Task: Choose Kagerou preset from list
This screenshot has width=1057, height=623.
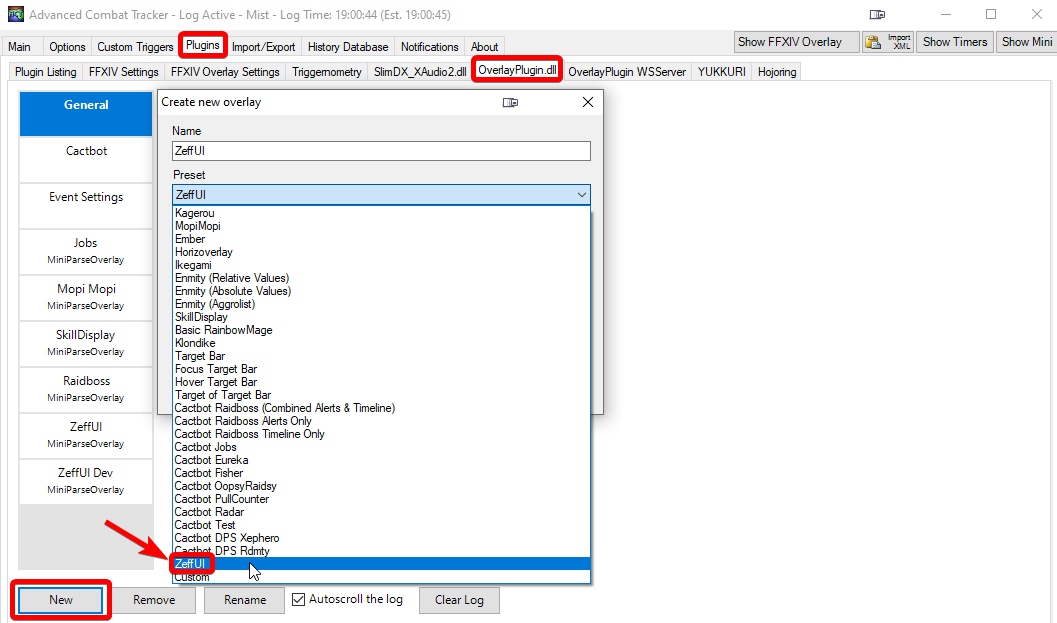Action: point(382,213)
